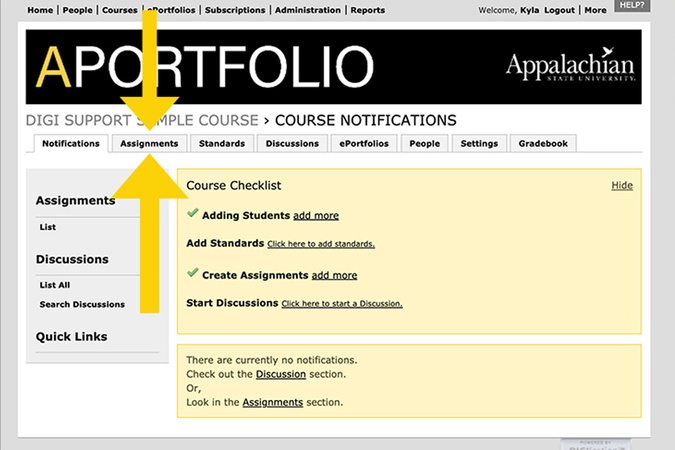
Task: Click the HELP? button
Action: [x=632, y=5]
